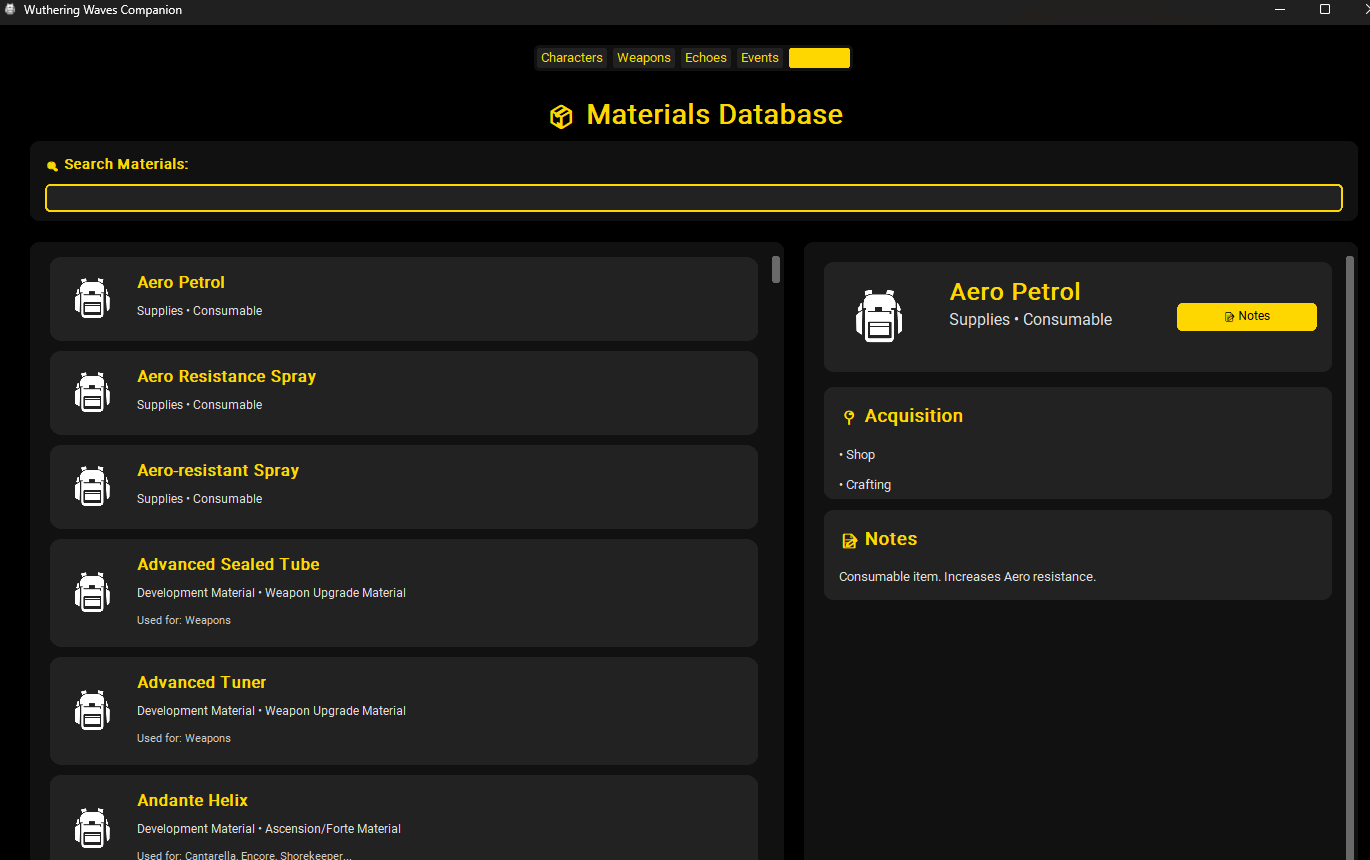The image size is (1370, 860).
Task: Click the backpack icon beside Aero Resistance Spray
Action: (92, 392)
